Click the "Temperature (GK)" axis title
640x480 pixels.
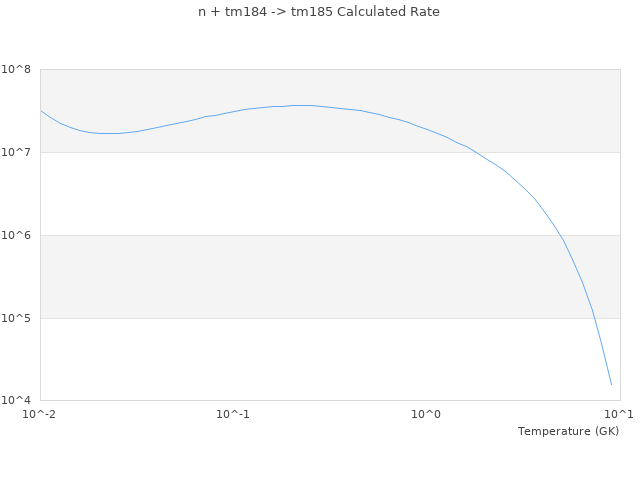(x=568, y=431)
